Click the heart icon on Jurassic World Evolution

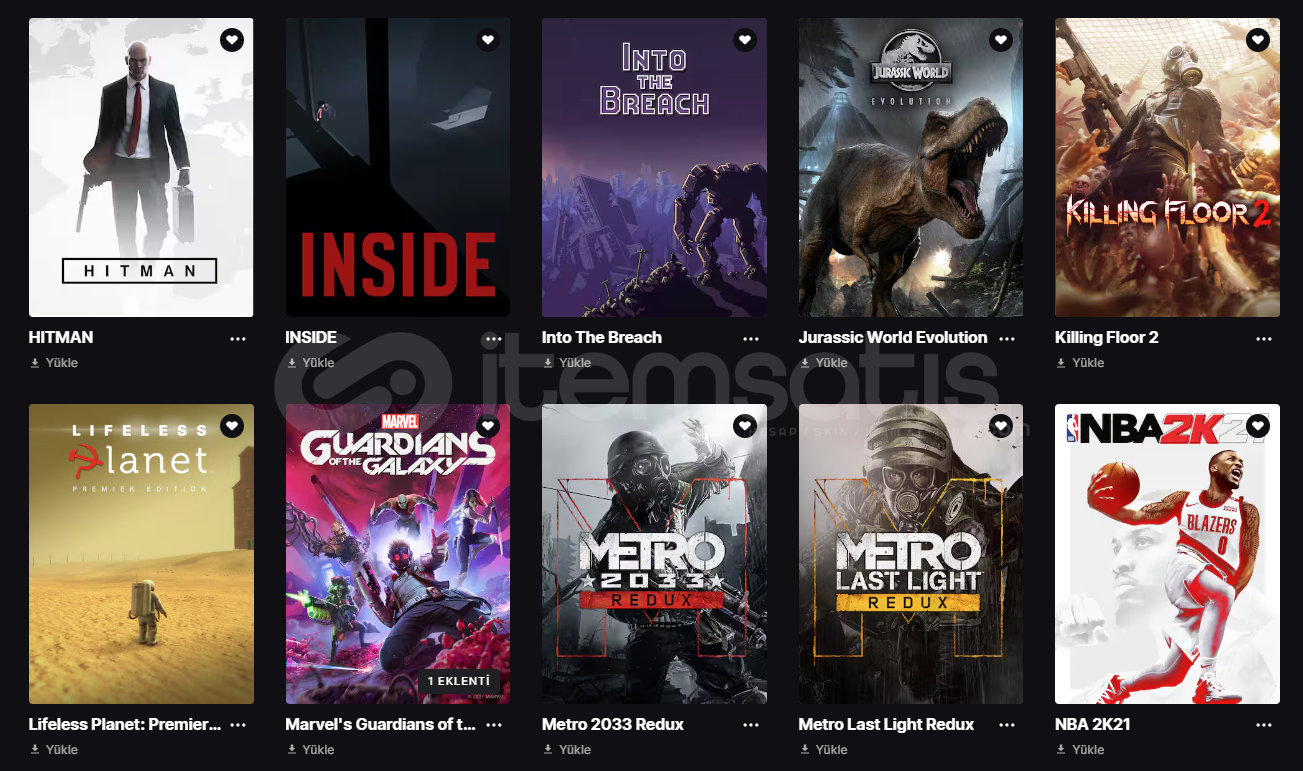click(1001, 40)
